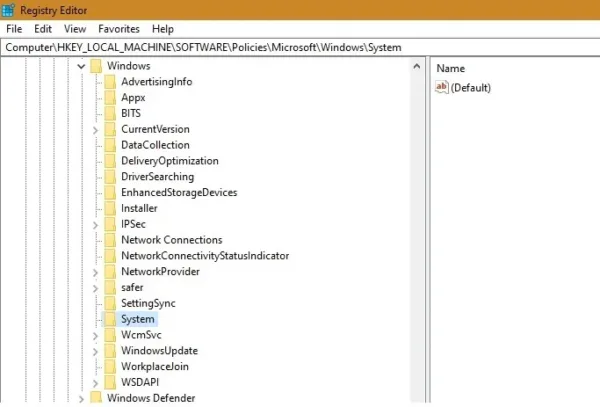The image size is (600, 407).
Task: Click the WcmSvc folder icon
Action: [x=110, y=335]
